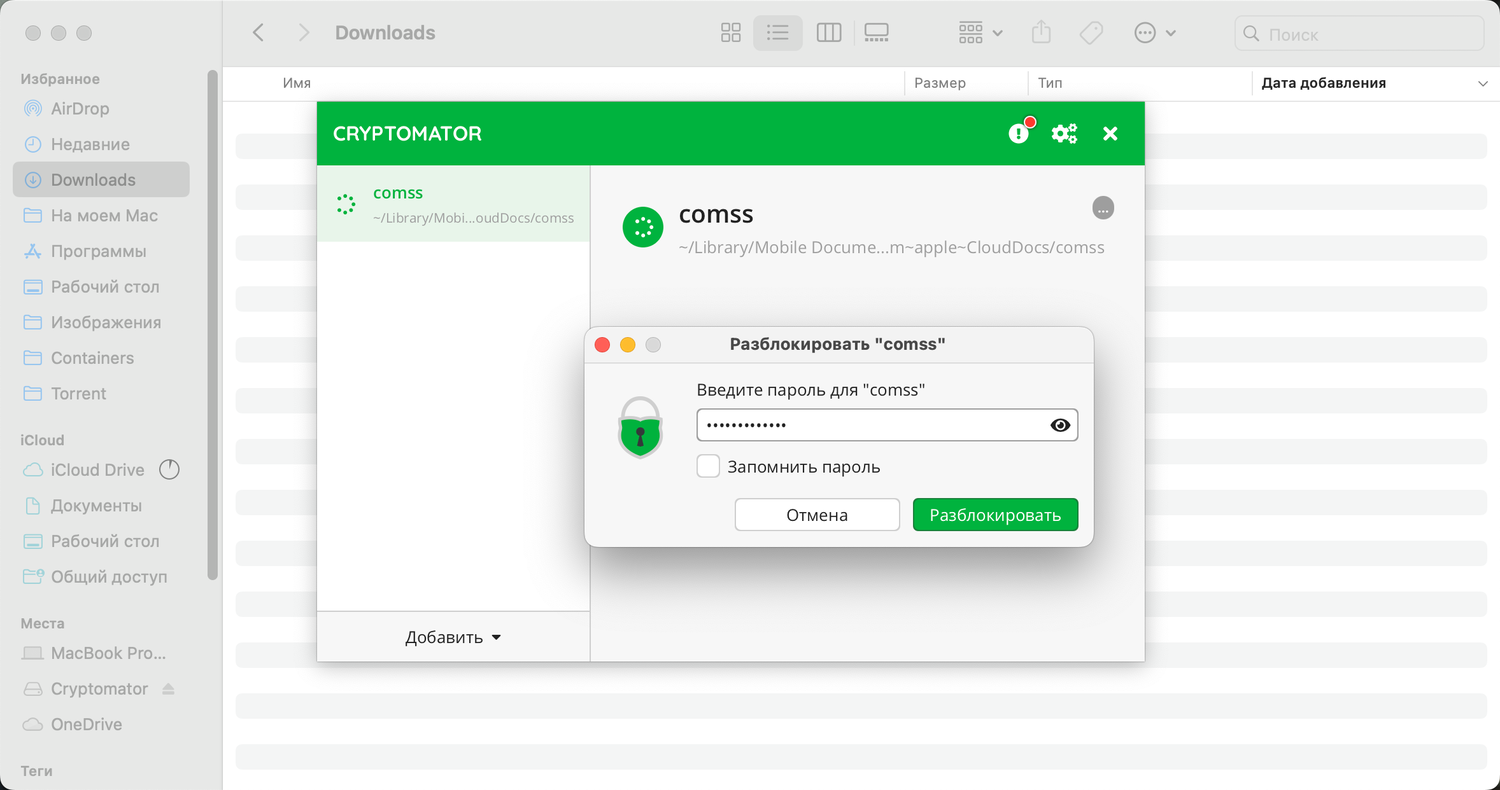1500x790 pixels.
Task: Click the Finder tag toolbar icon
Action: point(1091,33)
